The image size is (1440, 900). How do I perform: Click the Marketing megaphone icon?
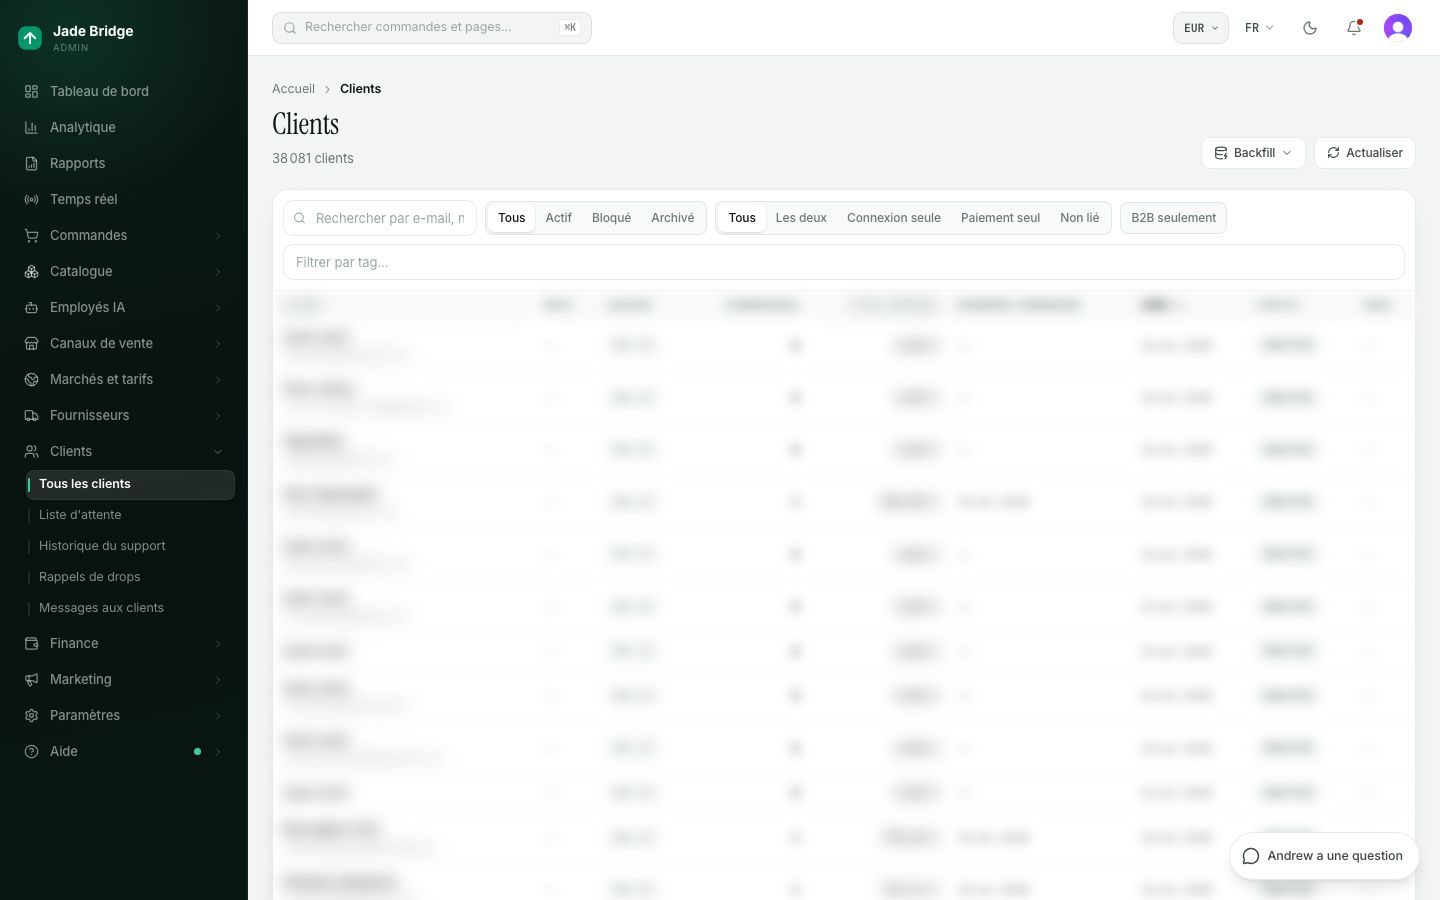pos(31,679)
